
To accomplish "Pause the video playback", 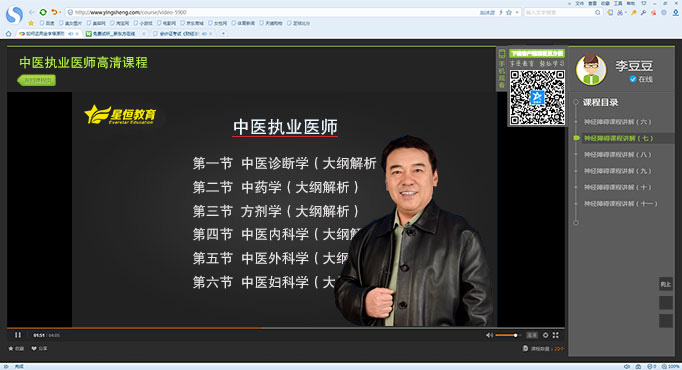I will tap(18, 335).
